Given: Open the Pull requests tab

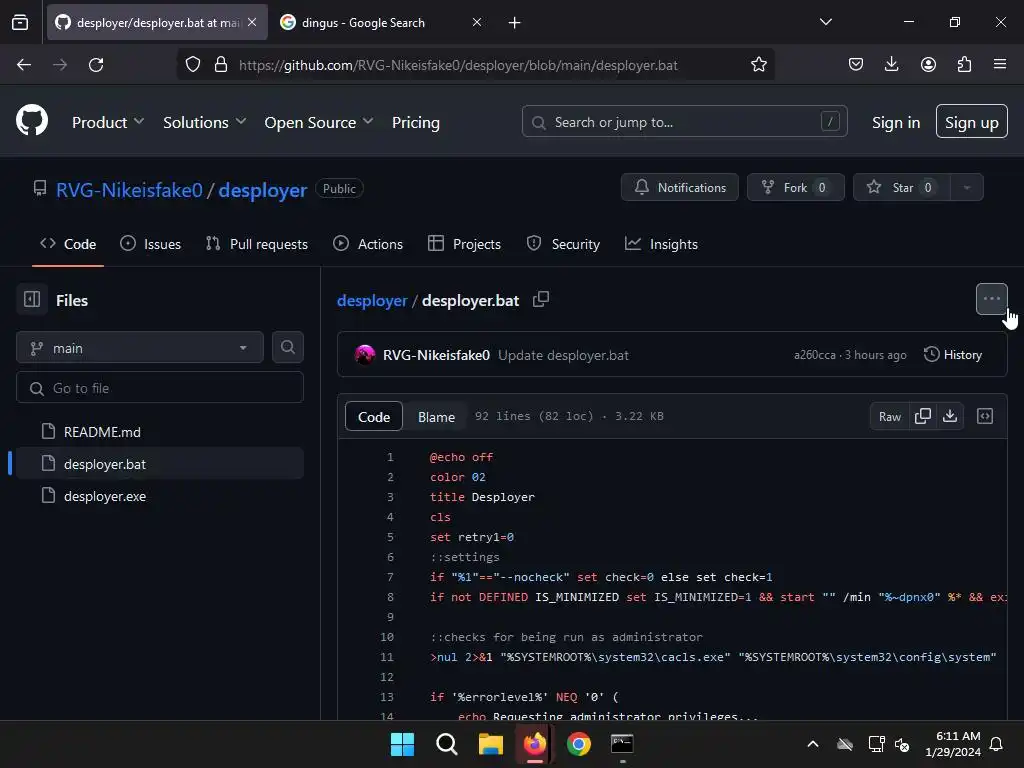Looking at the screenshot, I should [x=256, y=244].
